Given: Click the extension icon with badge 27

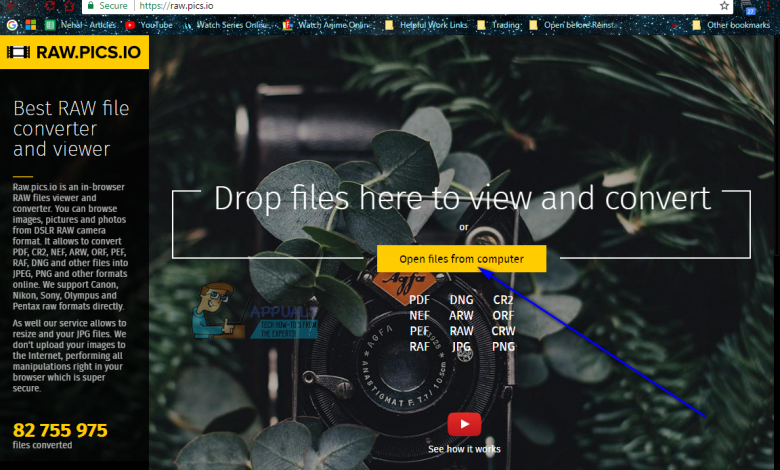Looking at the screenshot, I should click(748, 7).
